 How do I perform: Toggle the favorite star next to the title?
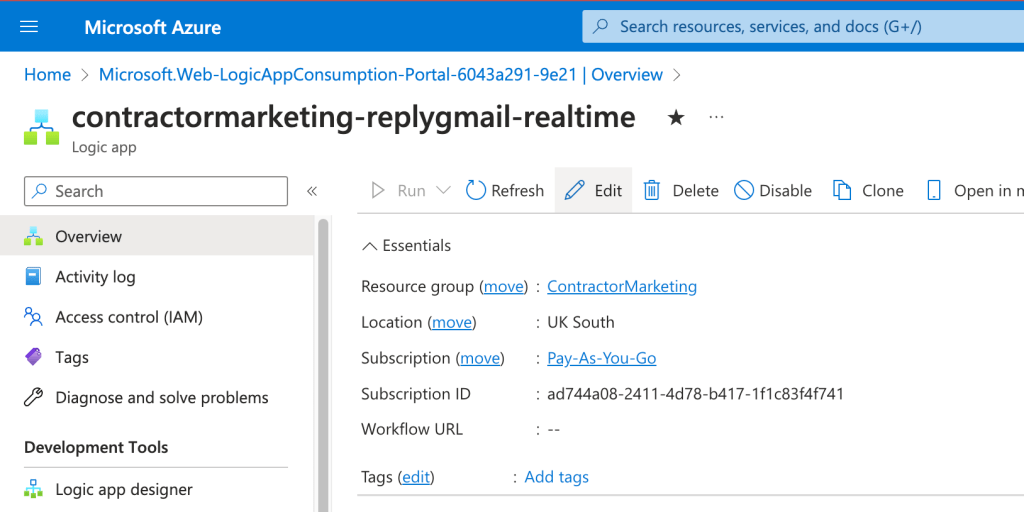pyautogui.click(x=676, y=118)
